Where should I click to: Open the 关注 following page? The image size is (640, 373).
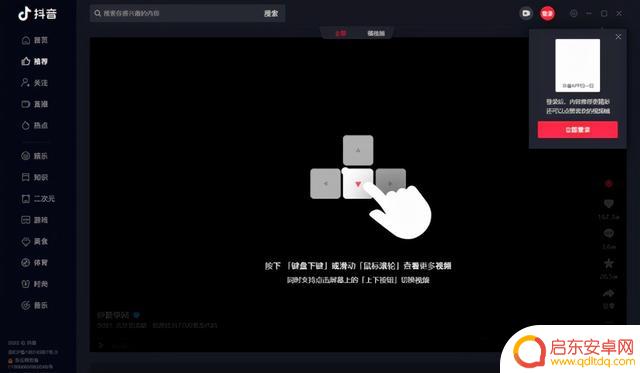(x=35, y=83)
